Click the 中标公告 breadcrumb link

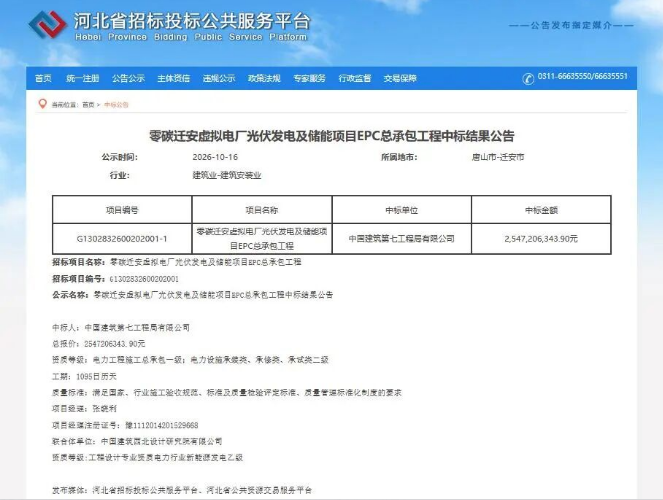click(x=116, y=105)
